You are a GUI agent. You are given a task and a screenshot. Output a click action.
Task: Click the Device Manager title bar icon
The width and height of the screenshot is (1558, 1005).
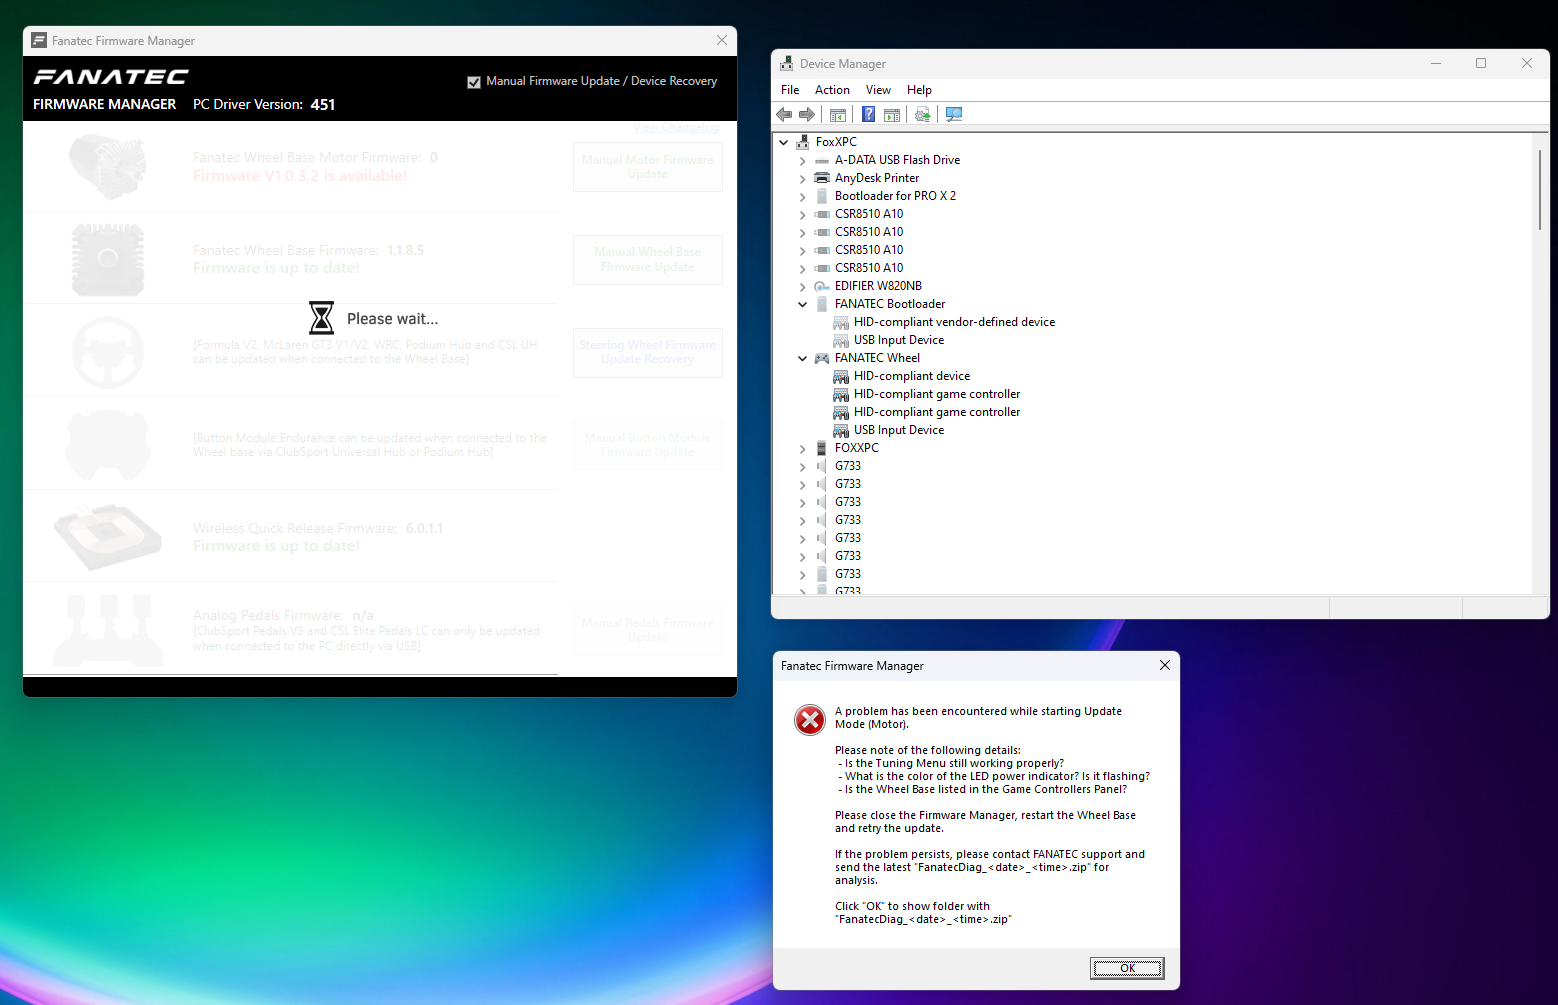787,63
